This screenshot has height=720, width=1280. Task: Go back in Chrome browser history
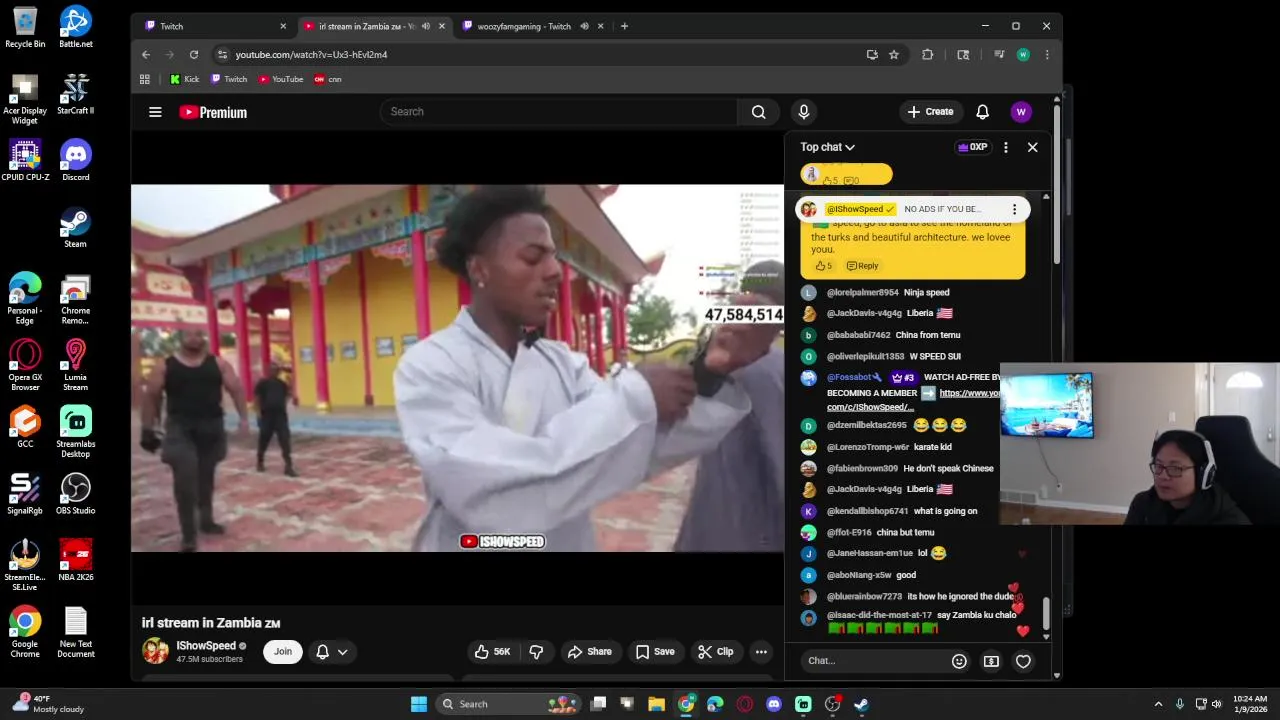[146, 55]
